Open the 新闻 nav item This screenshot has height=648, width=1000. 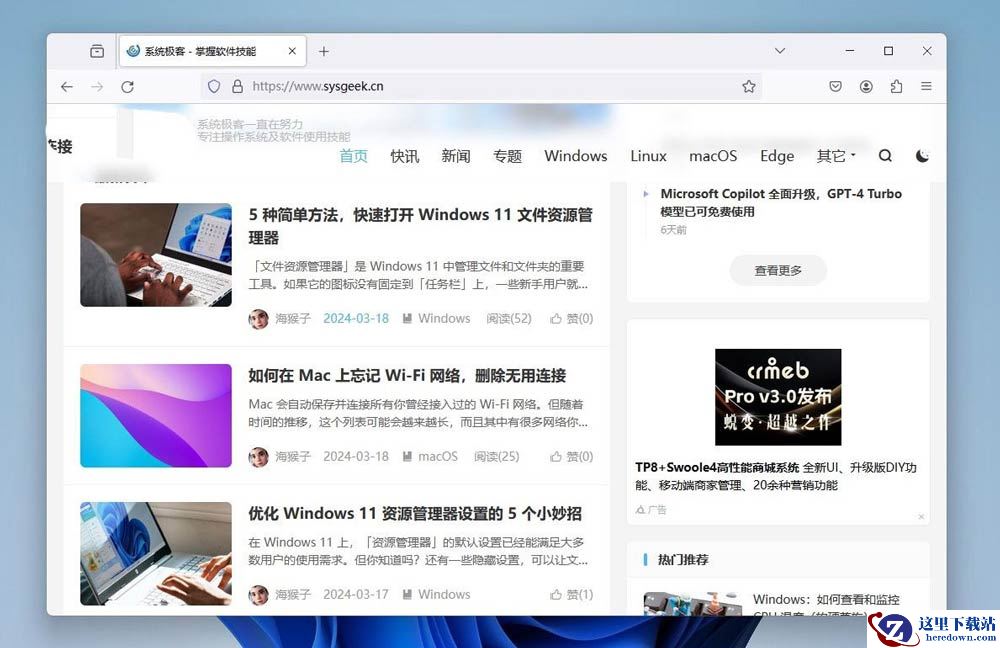click(x=456, y=156)
